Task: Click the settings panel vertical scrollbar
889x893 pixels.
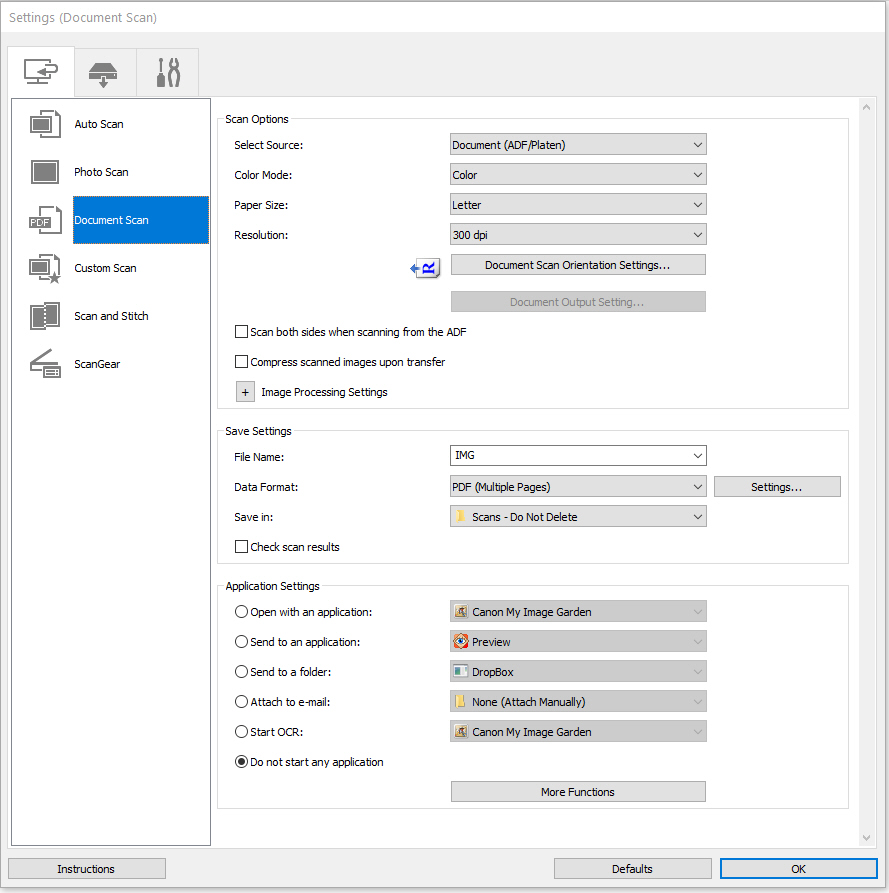Action: [x=866, y=470]
